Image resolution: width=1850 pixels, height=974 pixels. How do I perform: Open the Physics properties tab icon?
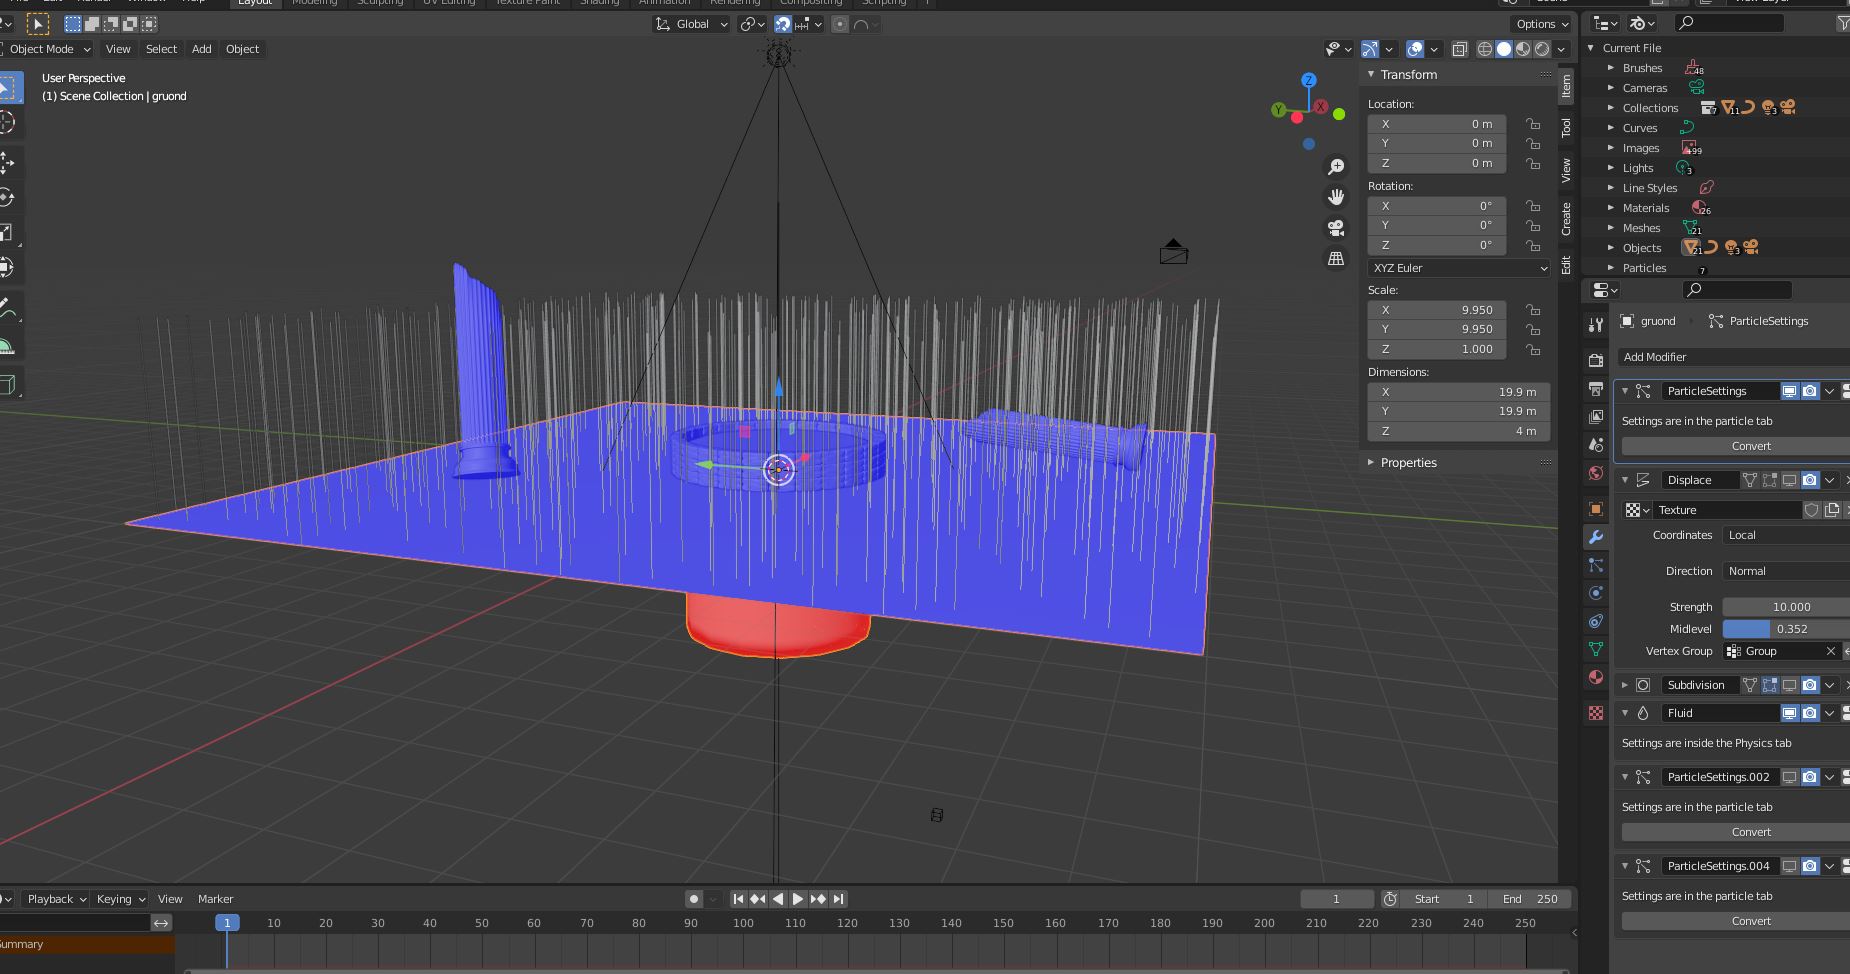click(1596, 593)
